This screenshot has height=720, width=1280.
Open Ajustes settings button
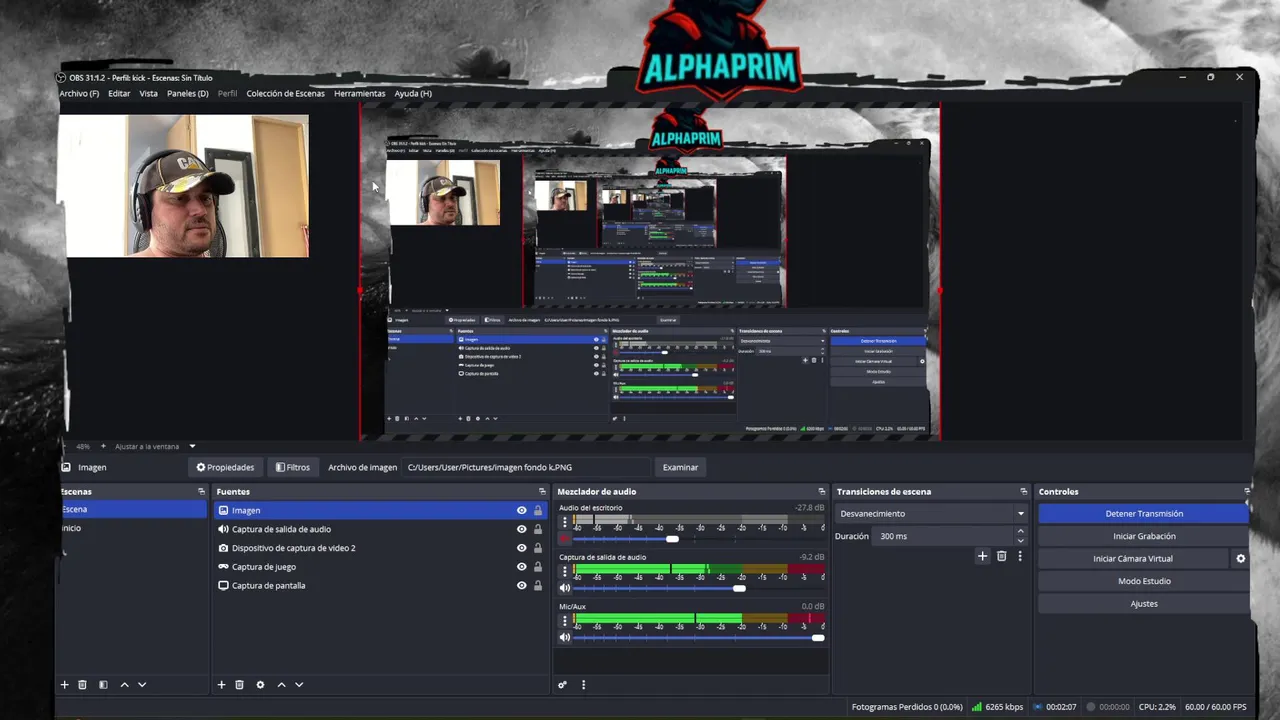[1144, 604]
